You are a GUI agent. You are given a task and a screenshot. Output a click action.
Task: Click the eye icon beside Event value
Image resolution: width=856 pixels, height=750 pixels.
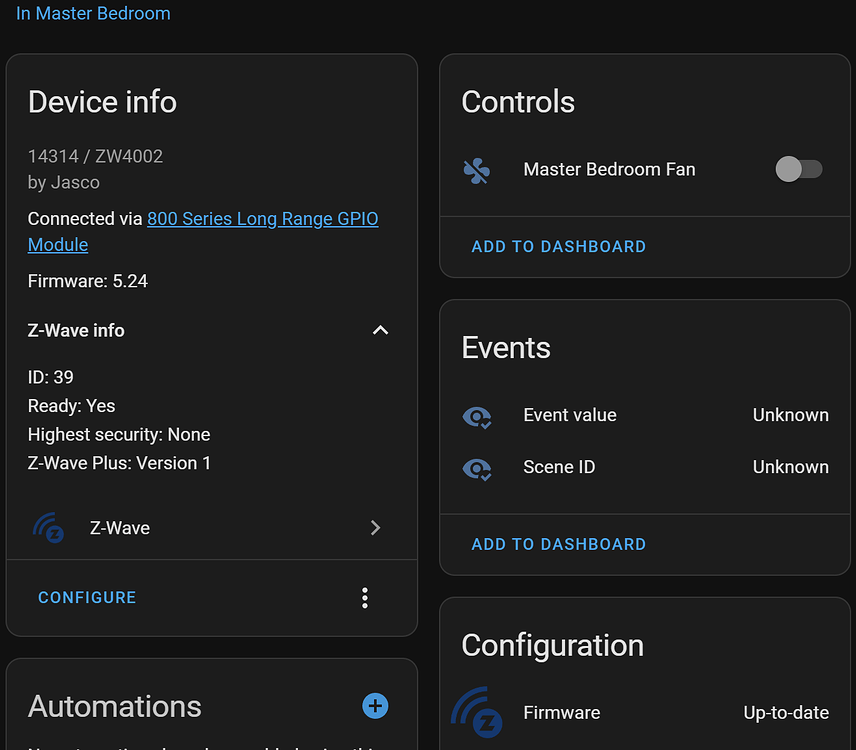pos(477,416)
